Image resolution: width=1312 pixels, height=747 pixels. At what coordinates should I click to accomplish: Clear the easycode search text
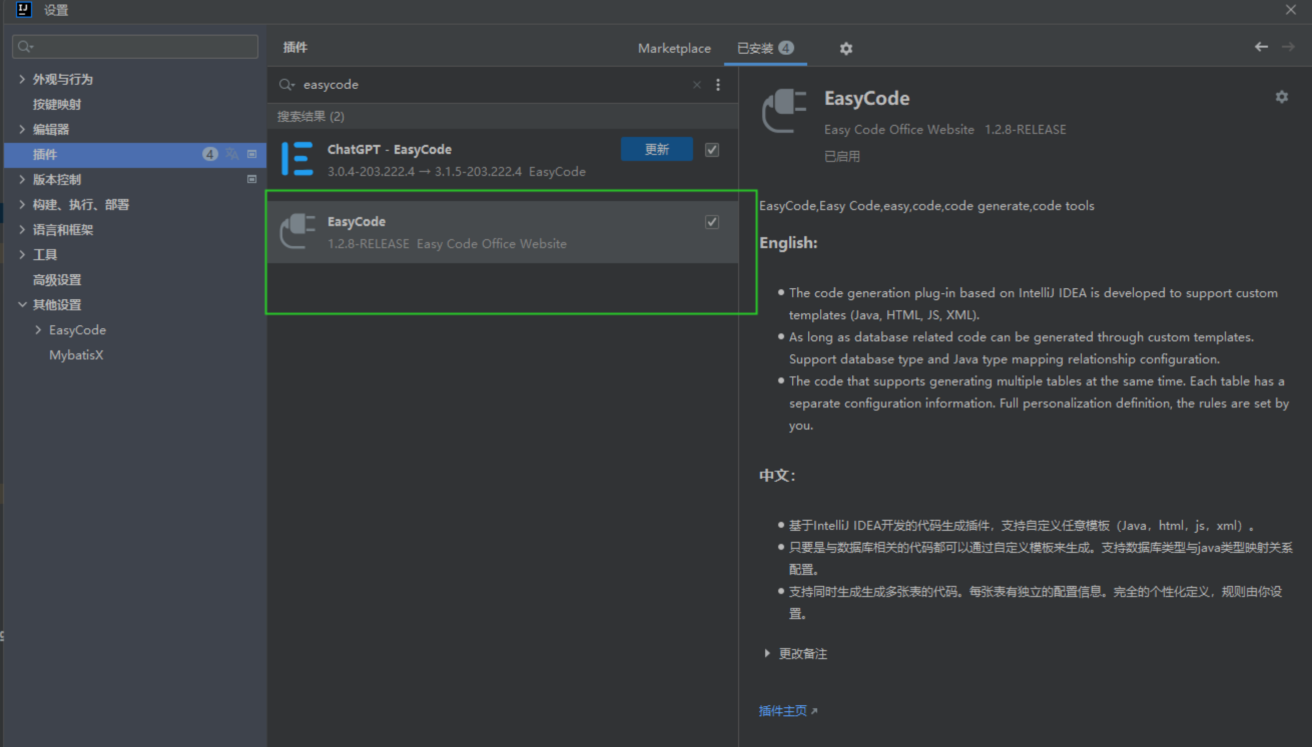point(697,85)
